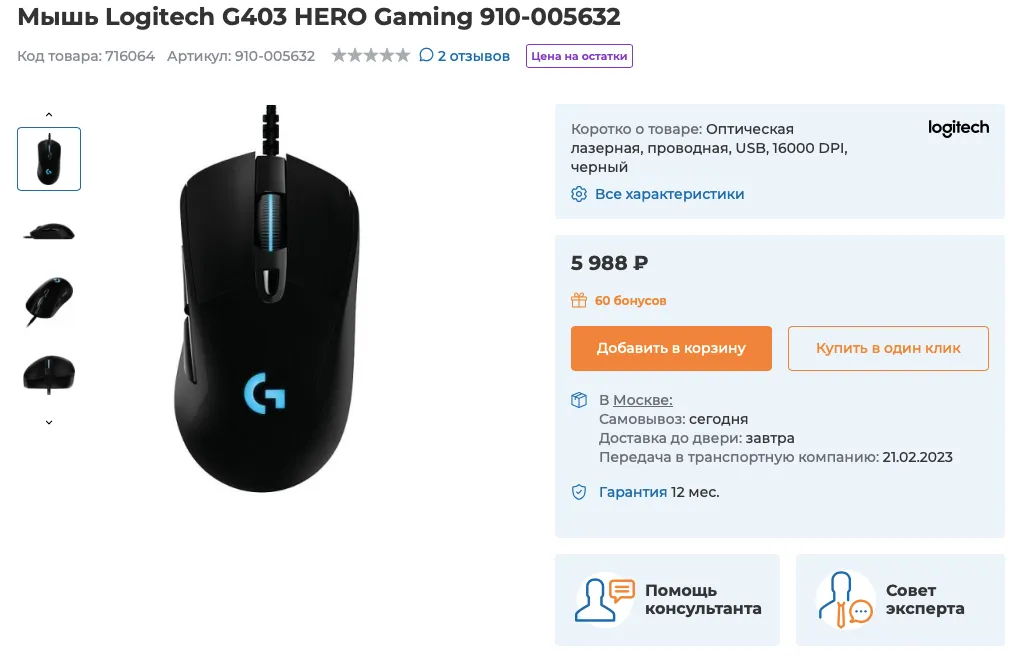Click the gift icon next to 60 бонусов
Image resolution: width=1015 pixels, height=657 pixels.
point(579,300)
